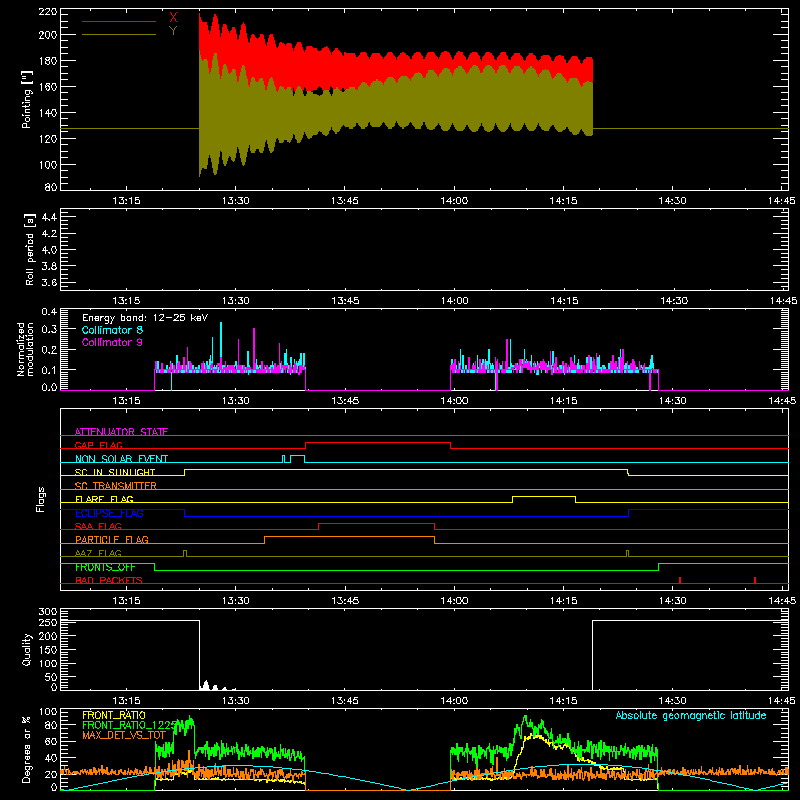Click the 'Absolute geomagnetic latitude' label
The width and height of the screenshot is (800, 800).
point(691,715)
